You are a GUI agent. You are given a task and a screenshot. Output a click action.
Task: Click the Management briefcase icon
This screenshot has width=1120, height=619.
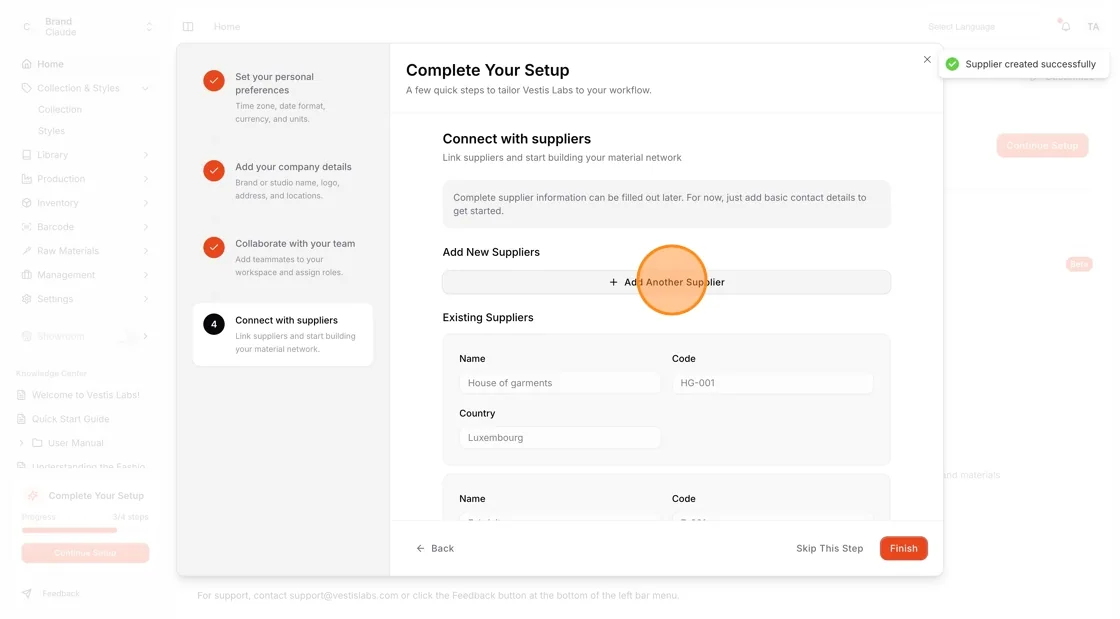click(x=26, y=275)
